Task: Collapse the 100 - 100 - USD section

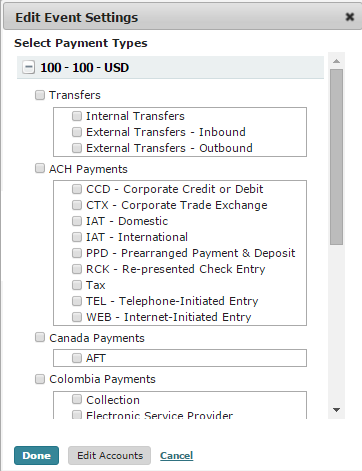Action: pos(28,68)
